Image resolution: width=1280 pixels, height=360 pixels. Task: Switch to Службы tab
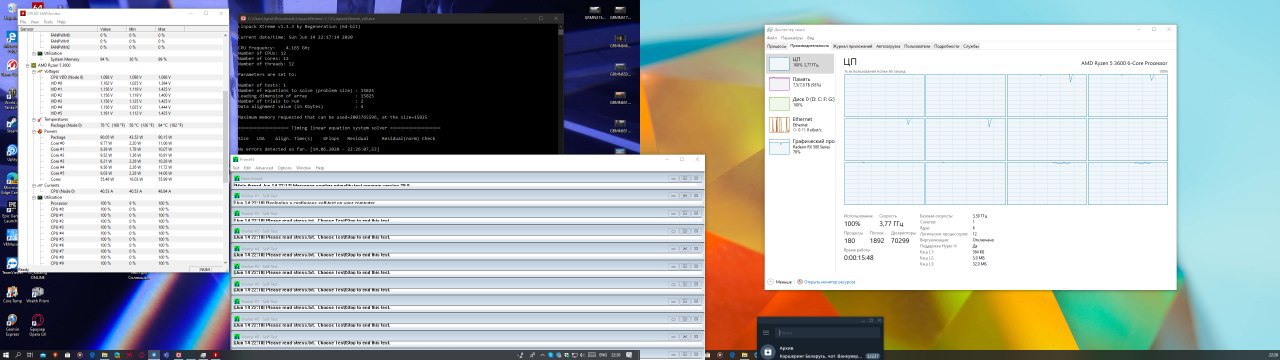(x=971, y=46)
